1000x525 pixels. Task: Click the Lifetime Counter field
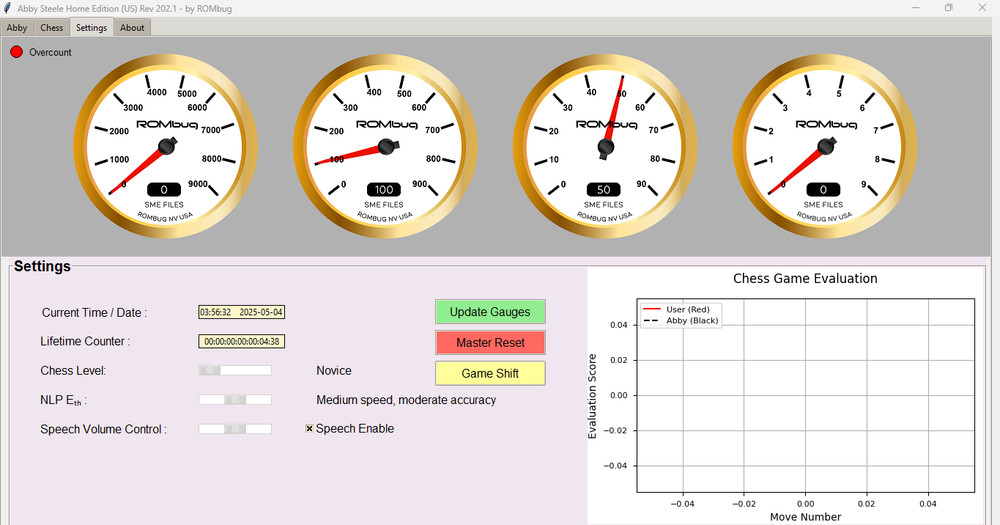pos(242,341)
